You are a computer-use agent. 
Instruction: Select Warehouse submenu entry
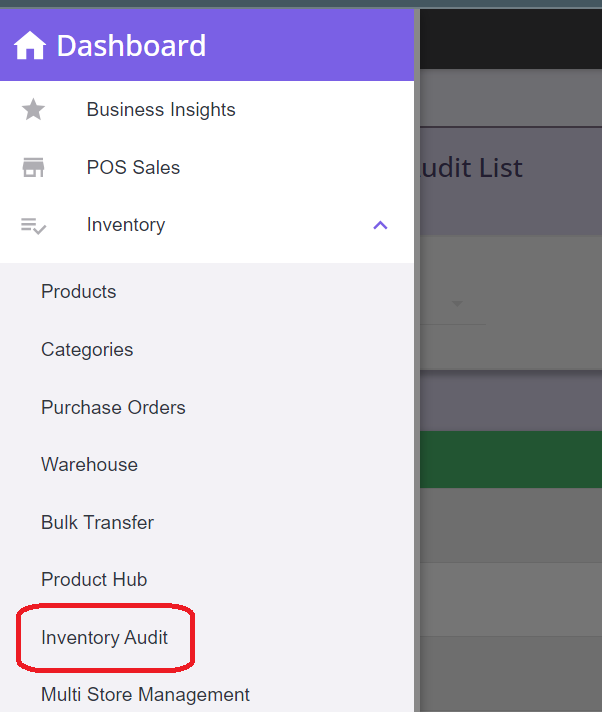[x=89, y=465]
